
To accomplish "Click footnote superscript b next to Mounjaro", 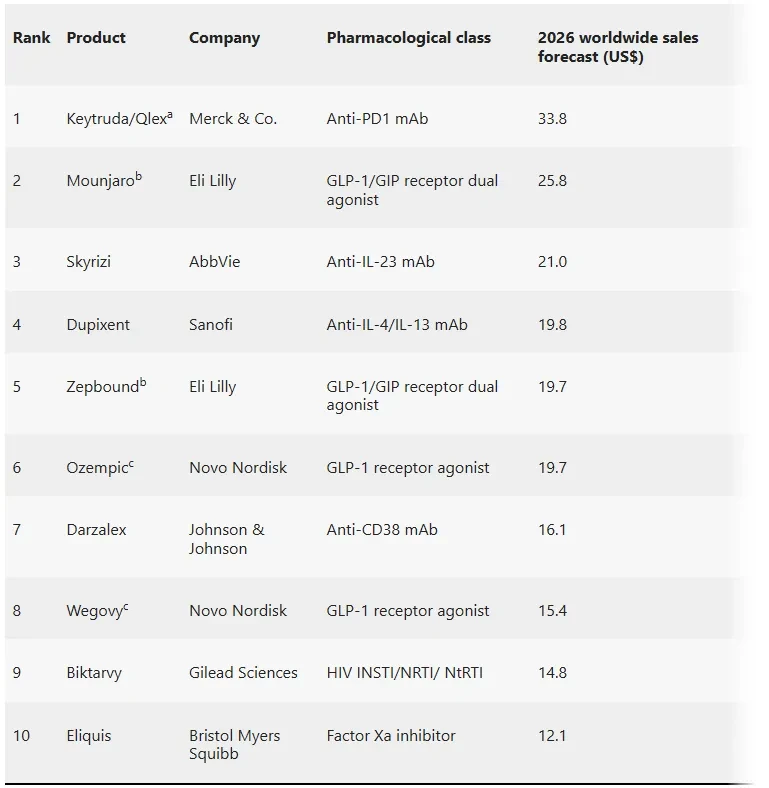I will pos(139,177).
